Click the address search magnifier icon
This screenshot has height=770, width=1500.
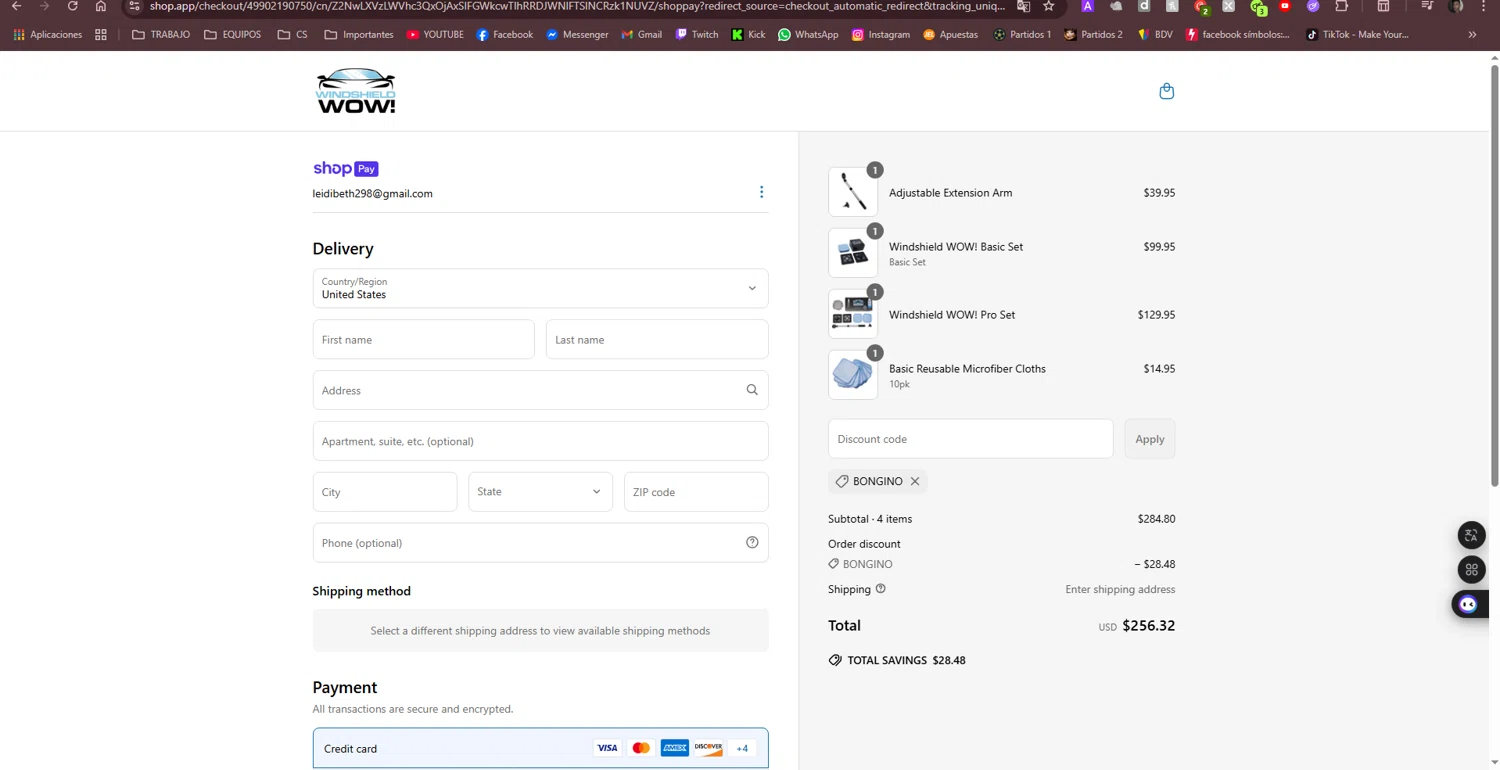(752, 390)
